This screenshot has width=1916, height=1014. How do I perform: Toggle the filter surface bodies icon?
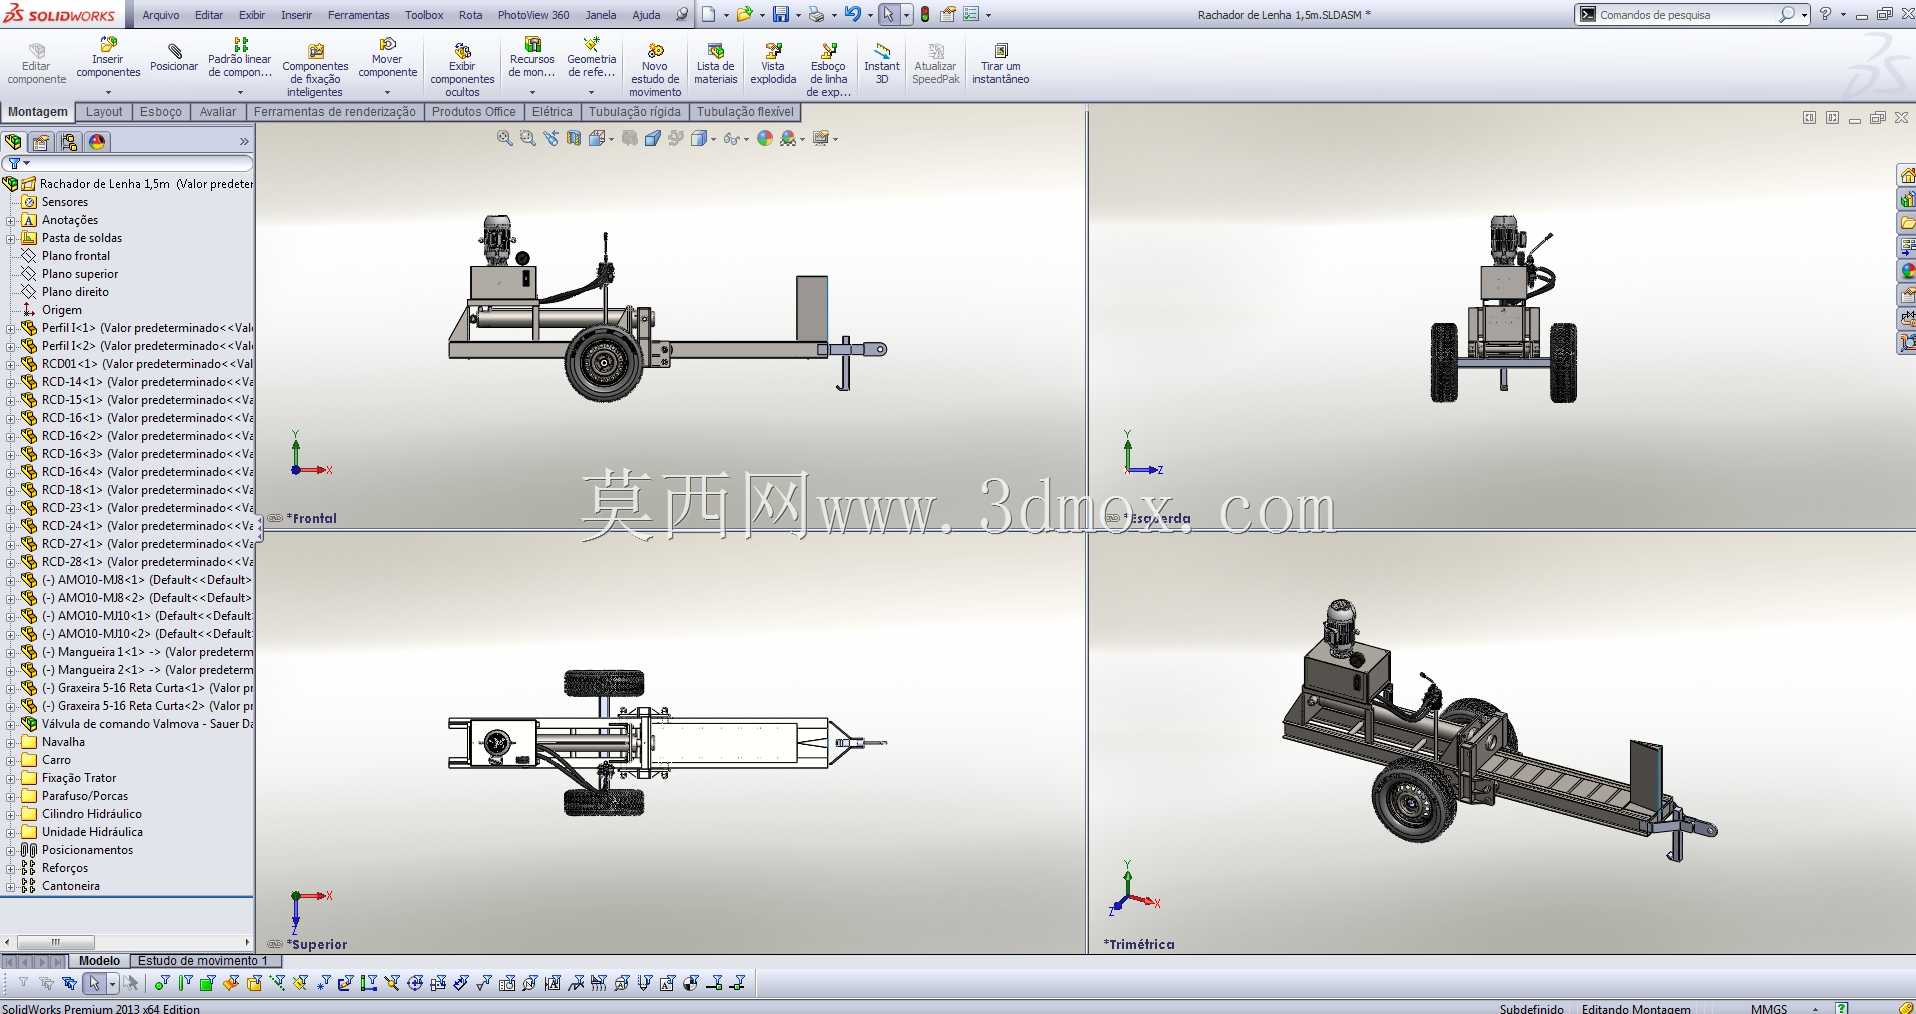click(x=231, y=983)
